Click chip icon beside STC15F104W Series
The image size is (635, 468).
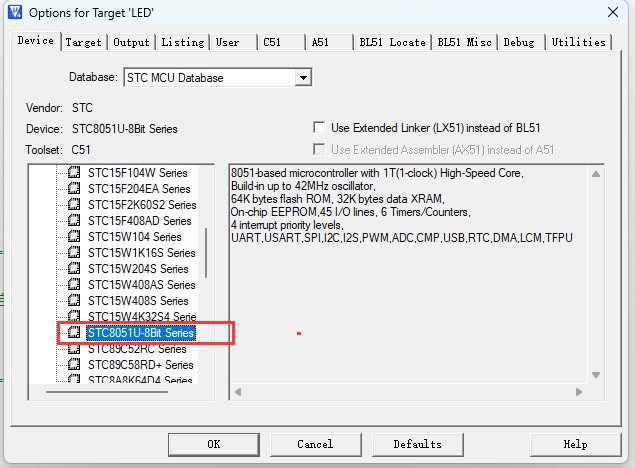74,172
